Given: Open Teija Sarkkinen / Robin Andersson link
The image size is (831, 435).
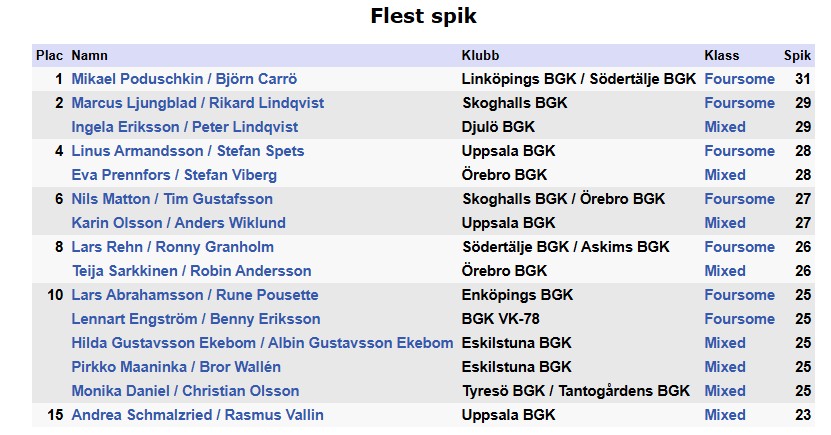Looking at the screenshot, I should coord(191,271).
